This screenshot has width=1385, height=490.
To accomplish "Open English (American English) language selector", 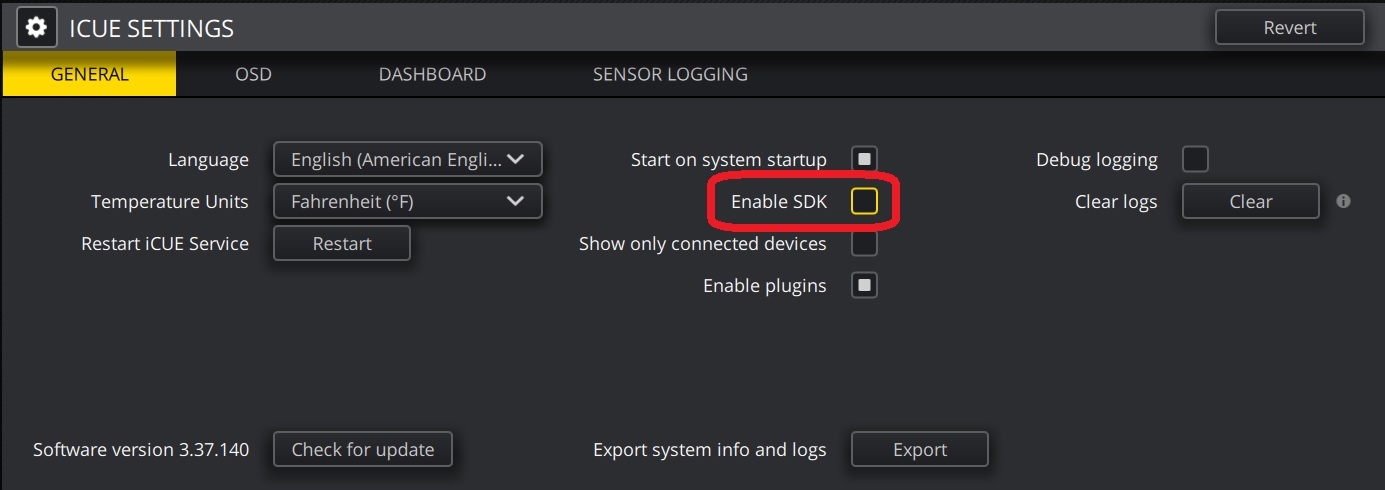I will pyautogui.click(x=408, y=159).
